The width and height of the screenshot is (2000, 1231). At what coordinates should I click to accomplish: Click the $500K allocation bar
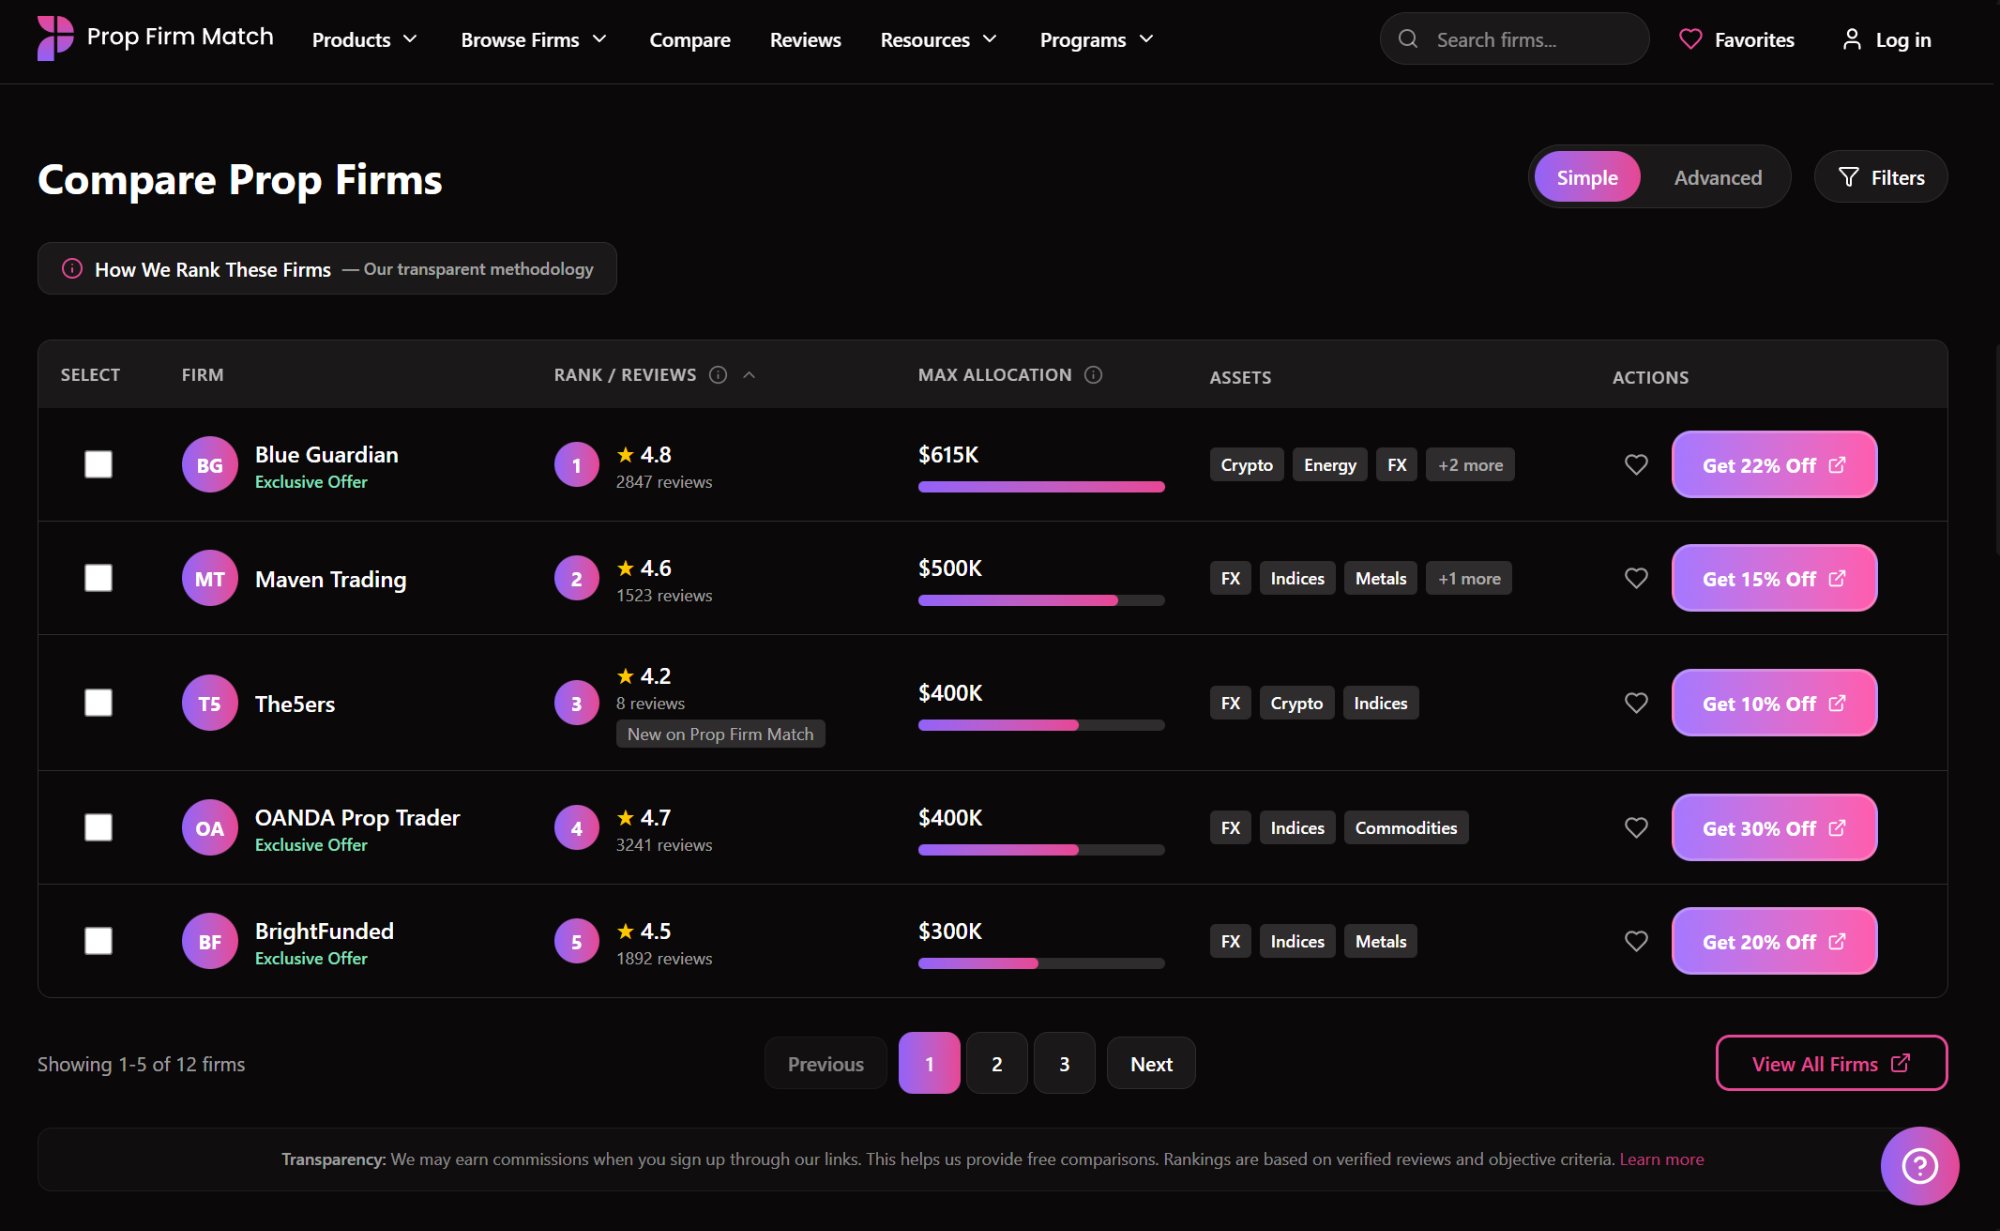[x=1041, y=601]
